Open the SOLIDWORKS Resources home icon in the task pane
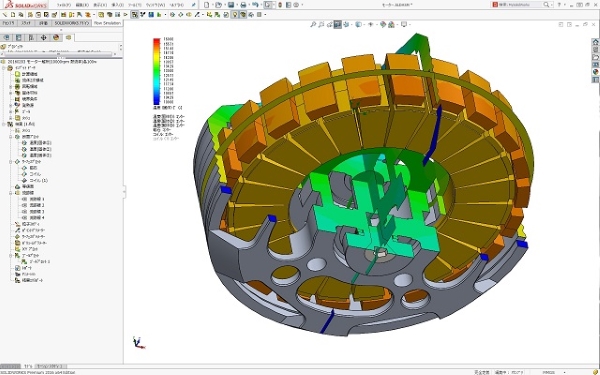The height and width of the screenshot is (375, 600). [595, 42]
